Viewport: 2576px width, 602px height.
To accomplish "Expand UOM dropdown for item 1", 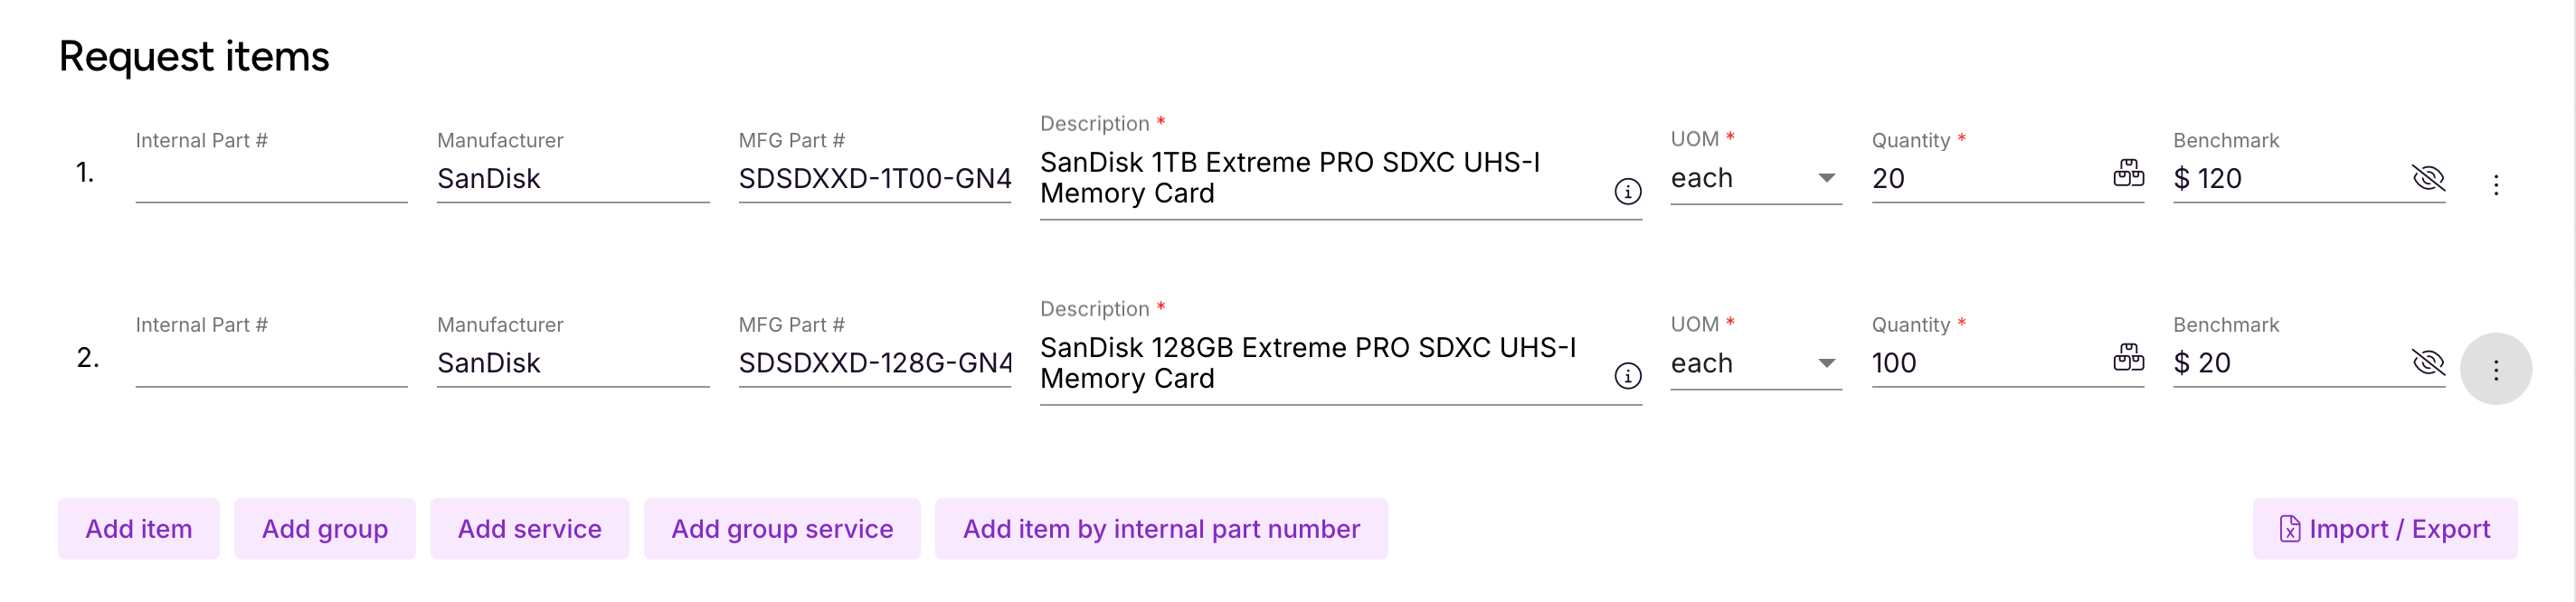I will click(x=1825, y=178).
